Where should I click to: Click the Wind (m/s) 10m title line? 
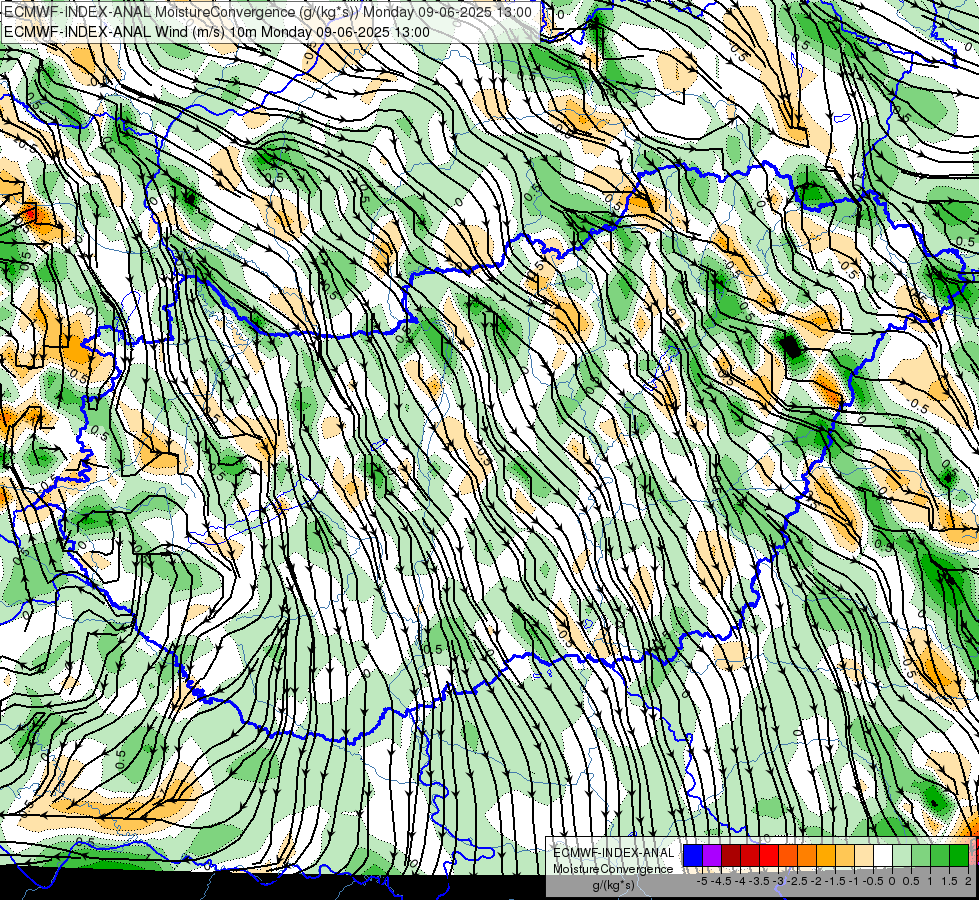[x=217, y=32]
